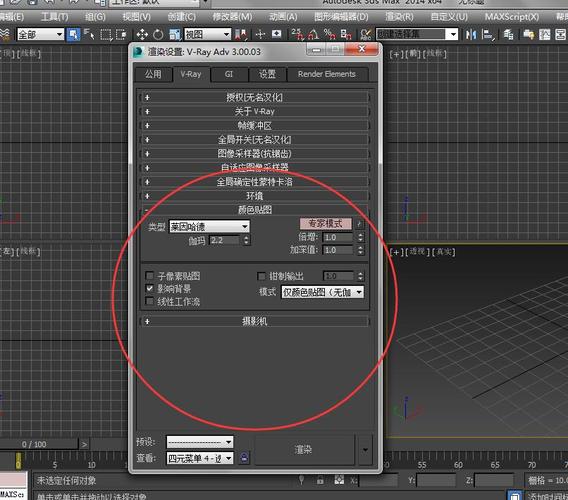568x500 pixels.
Task: Toggle the Window/Crossing selection icon
Action: tap(120, 34)
